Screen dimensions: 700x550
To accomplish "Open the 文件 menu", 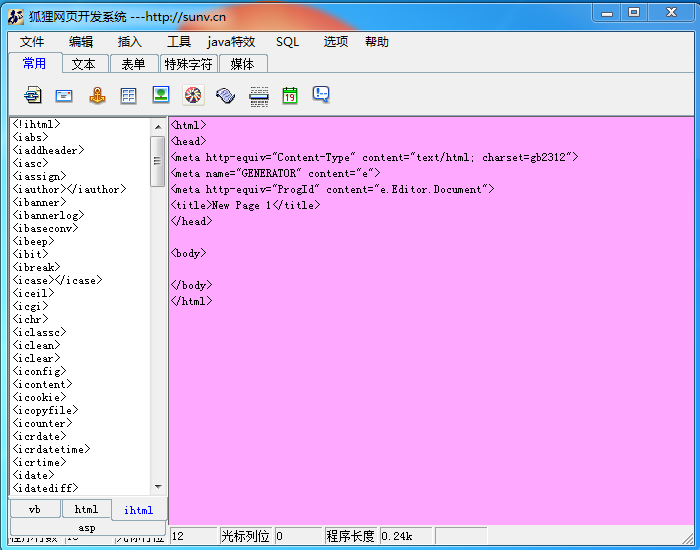I will coord(32,42).
